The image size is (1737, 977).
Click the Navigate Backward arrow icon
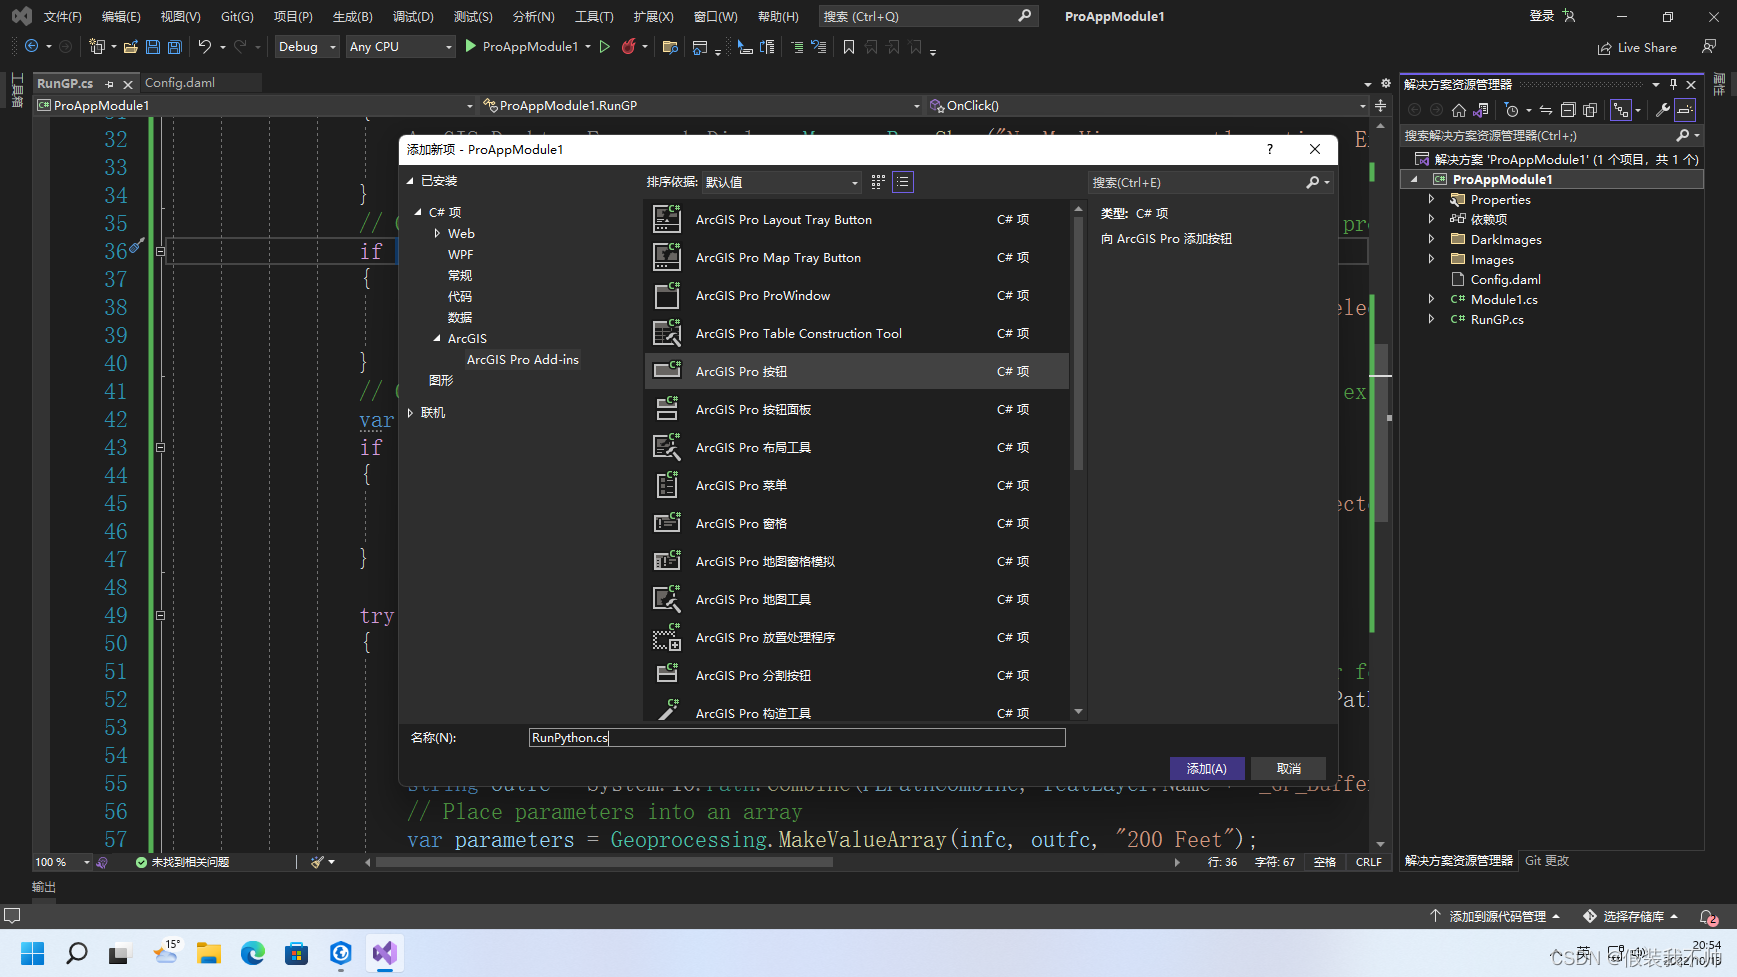pyautogui.click(x=32, y=47)
